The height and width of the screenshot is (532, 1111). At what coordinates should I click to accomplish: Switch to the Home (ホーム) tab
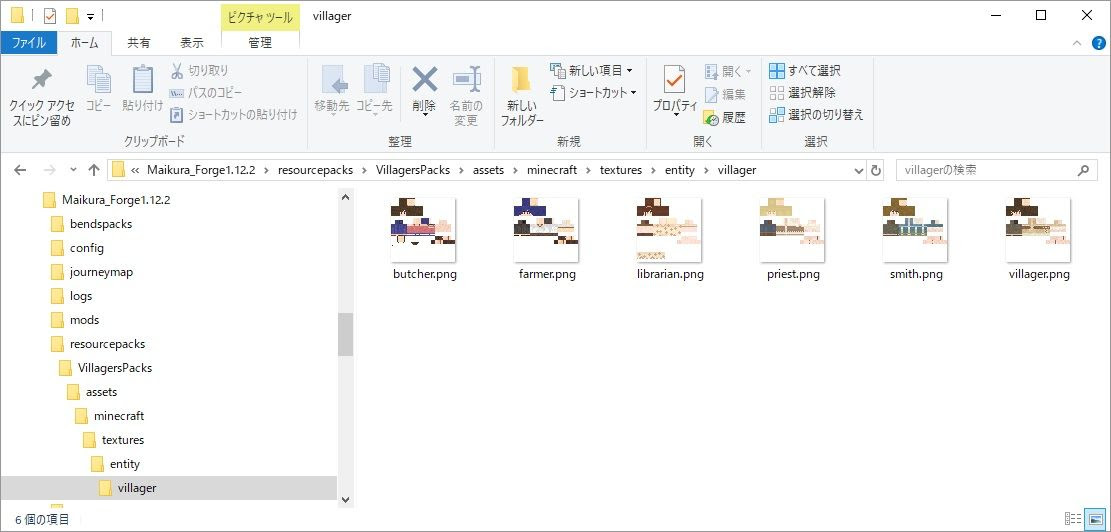click(84, 43)
